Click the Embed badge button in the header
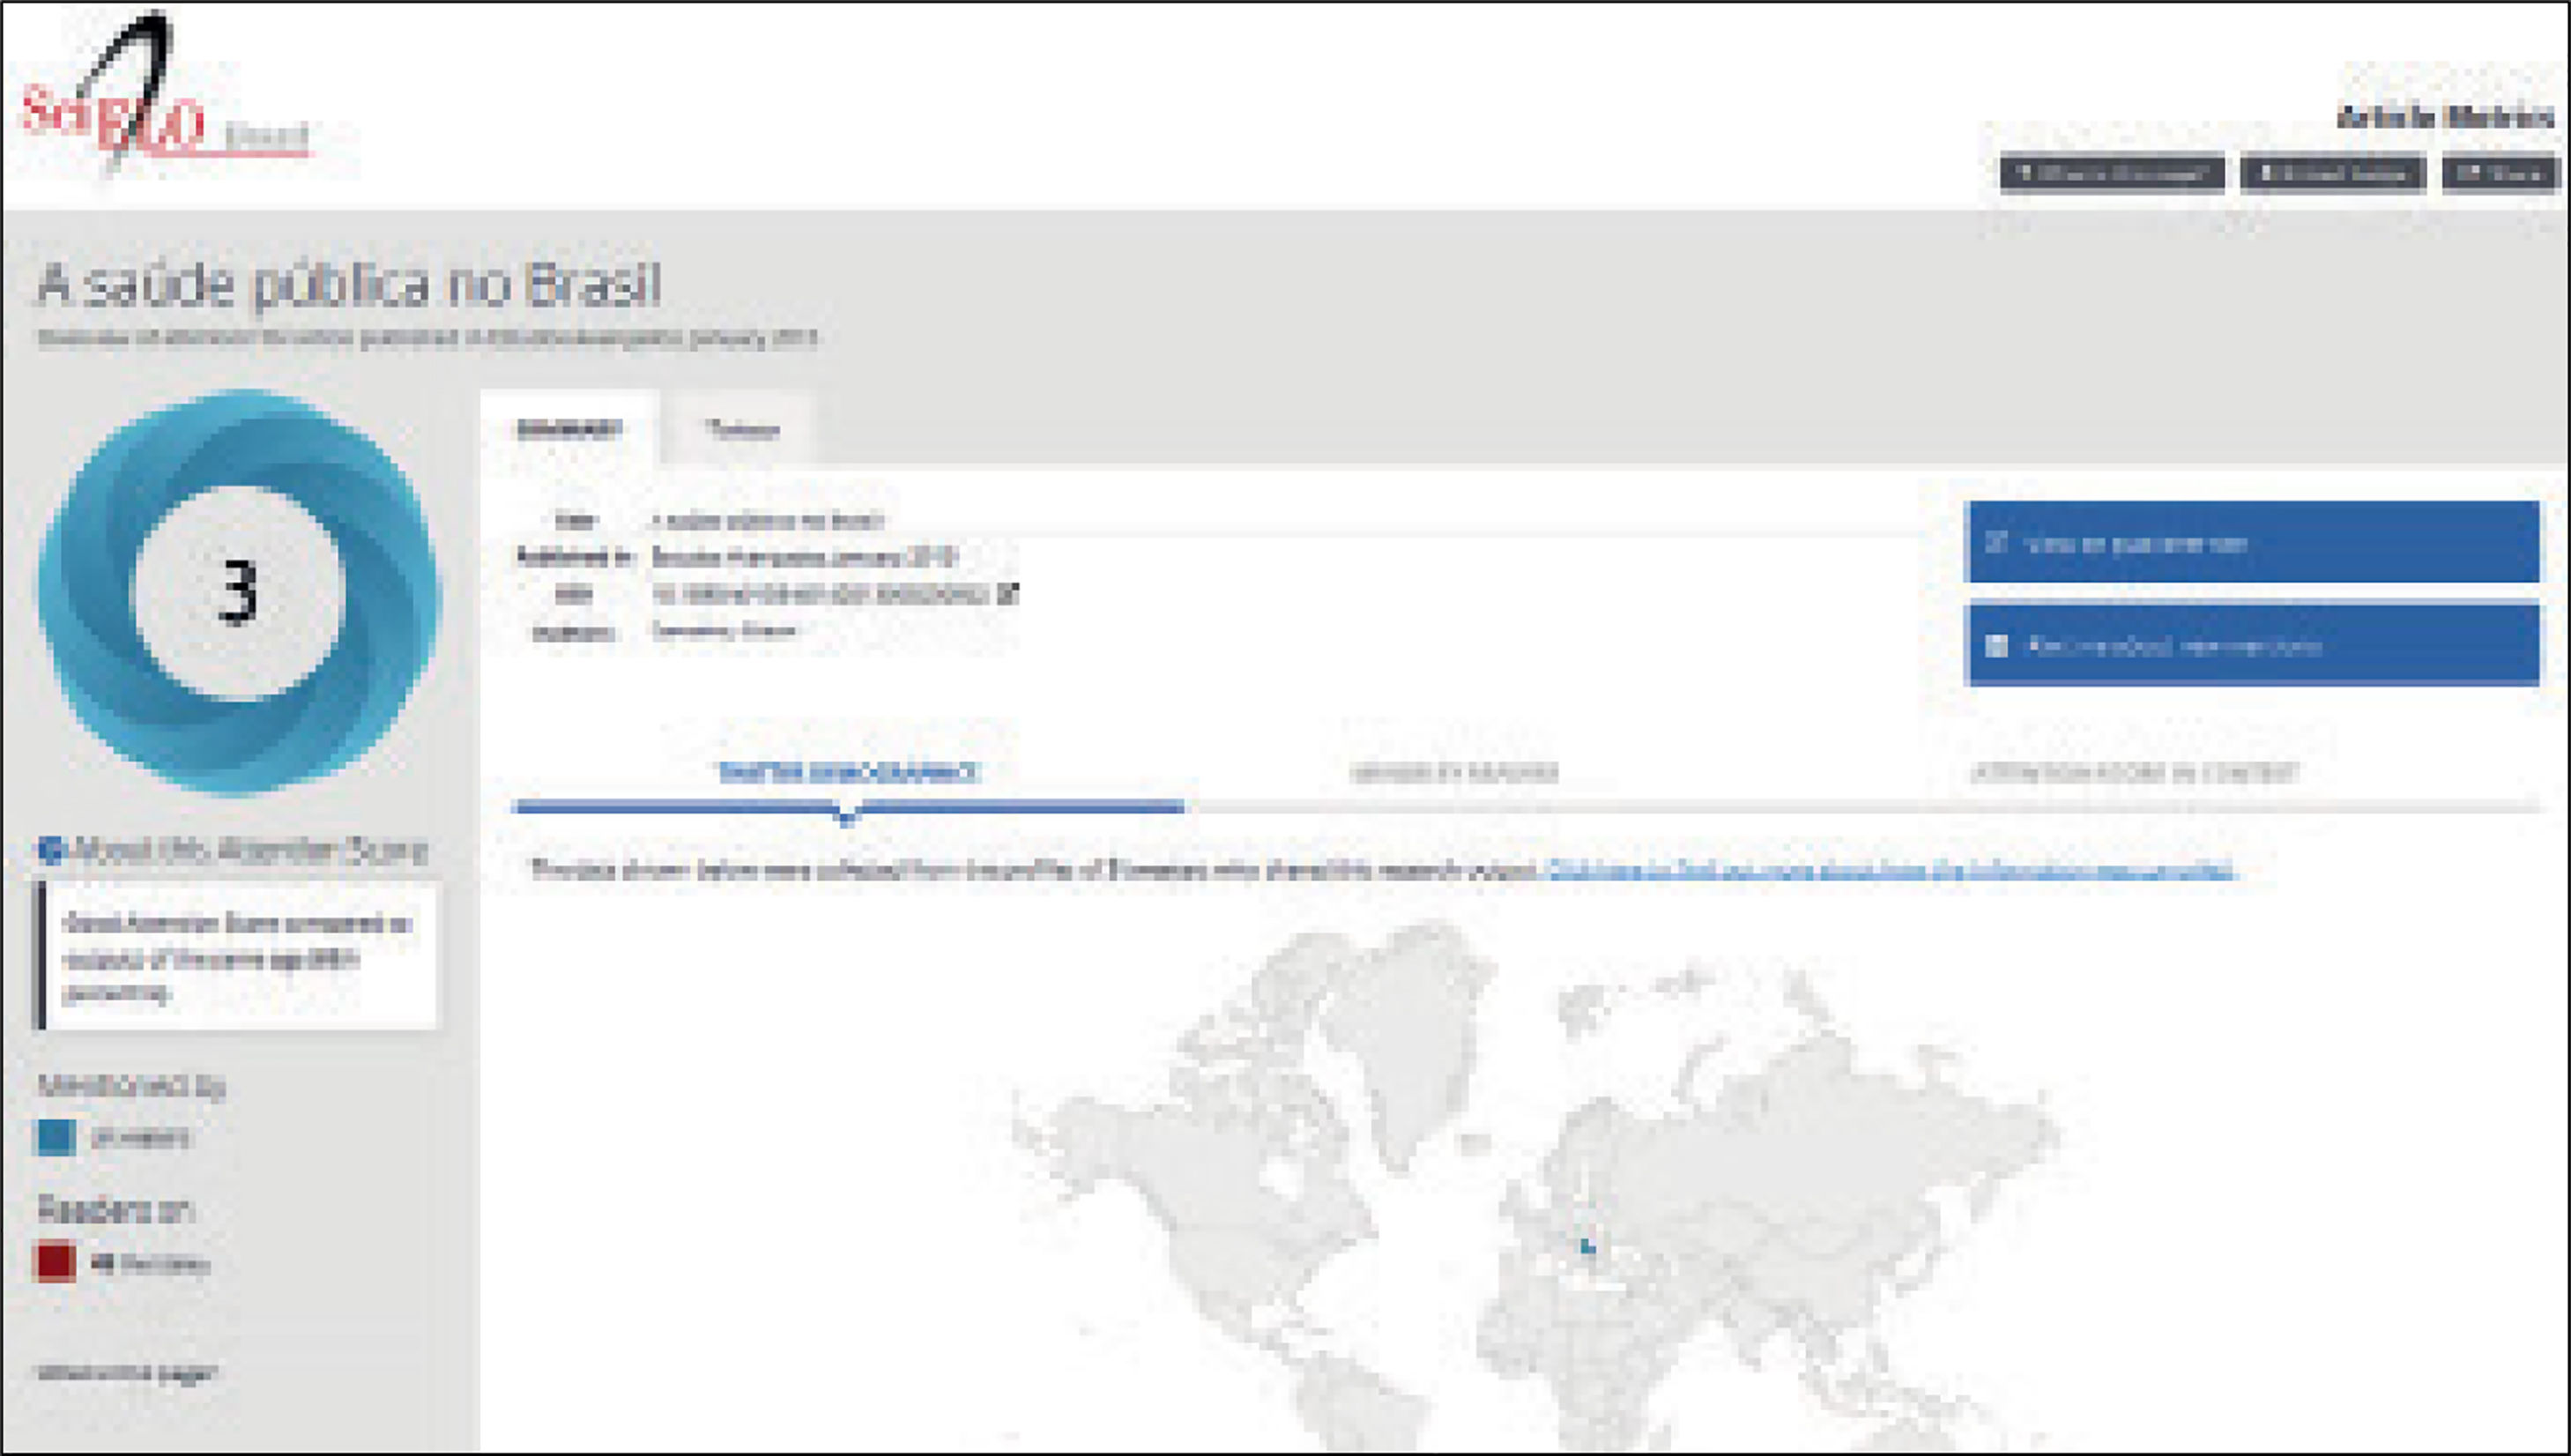This screenshot has height=1456, width=2571. click(2332, 173)
